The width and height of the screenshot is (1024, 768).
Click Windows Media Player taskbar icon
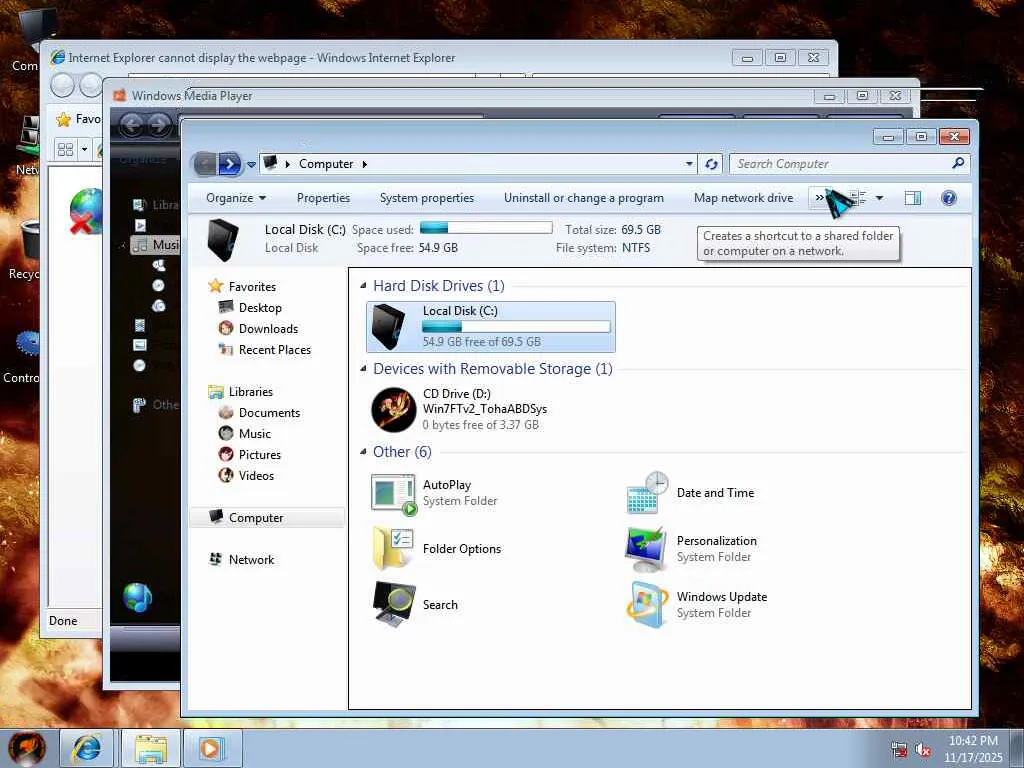[212, 748]
